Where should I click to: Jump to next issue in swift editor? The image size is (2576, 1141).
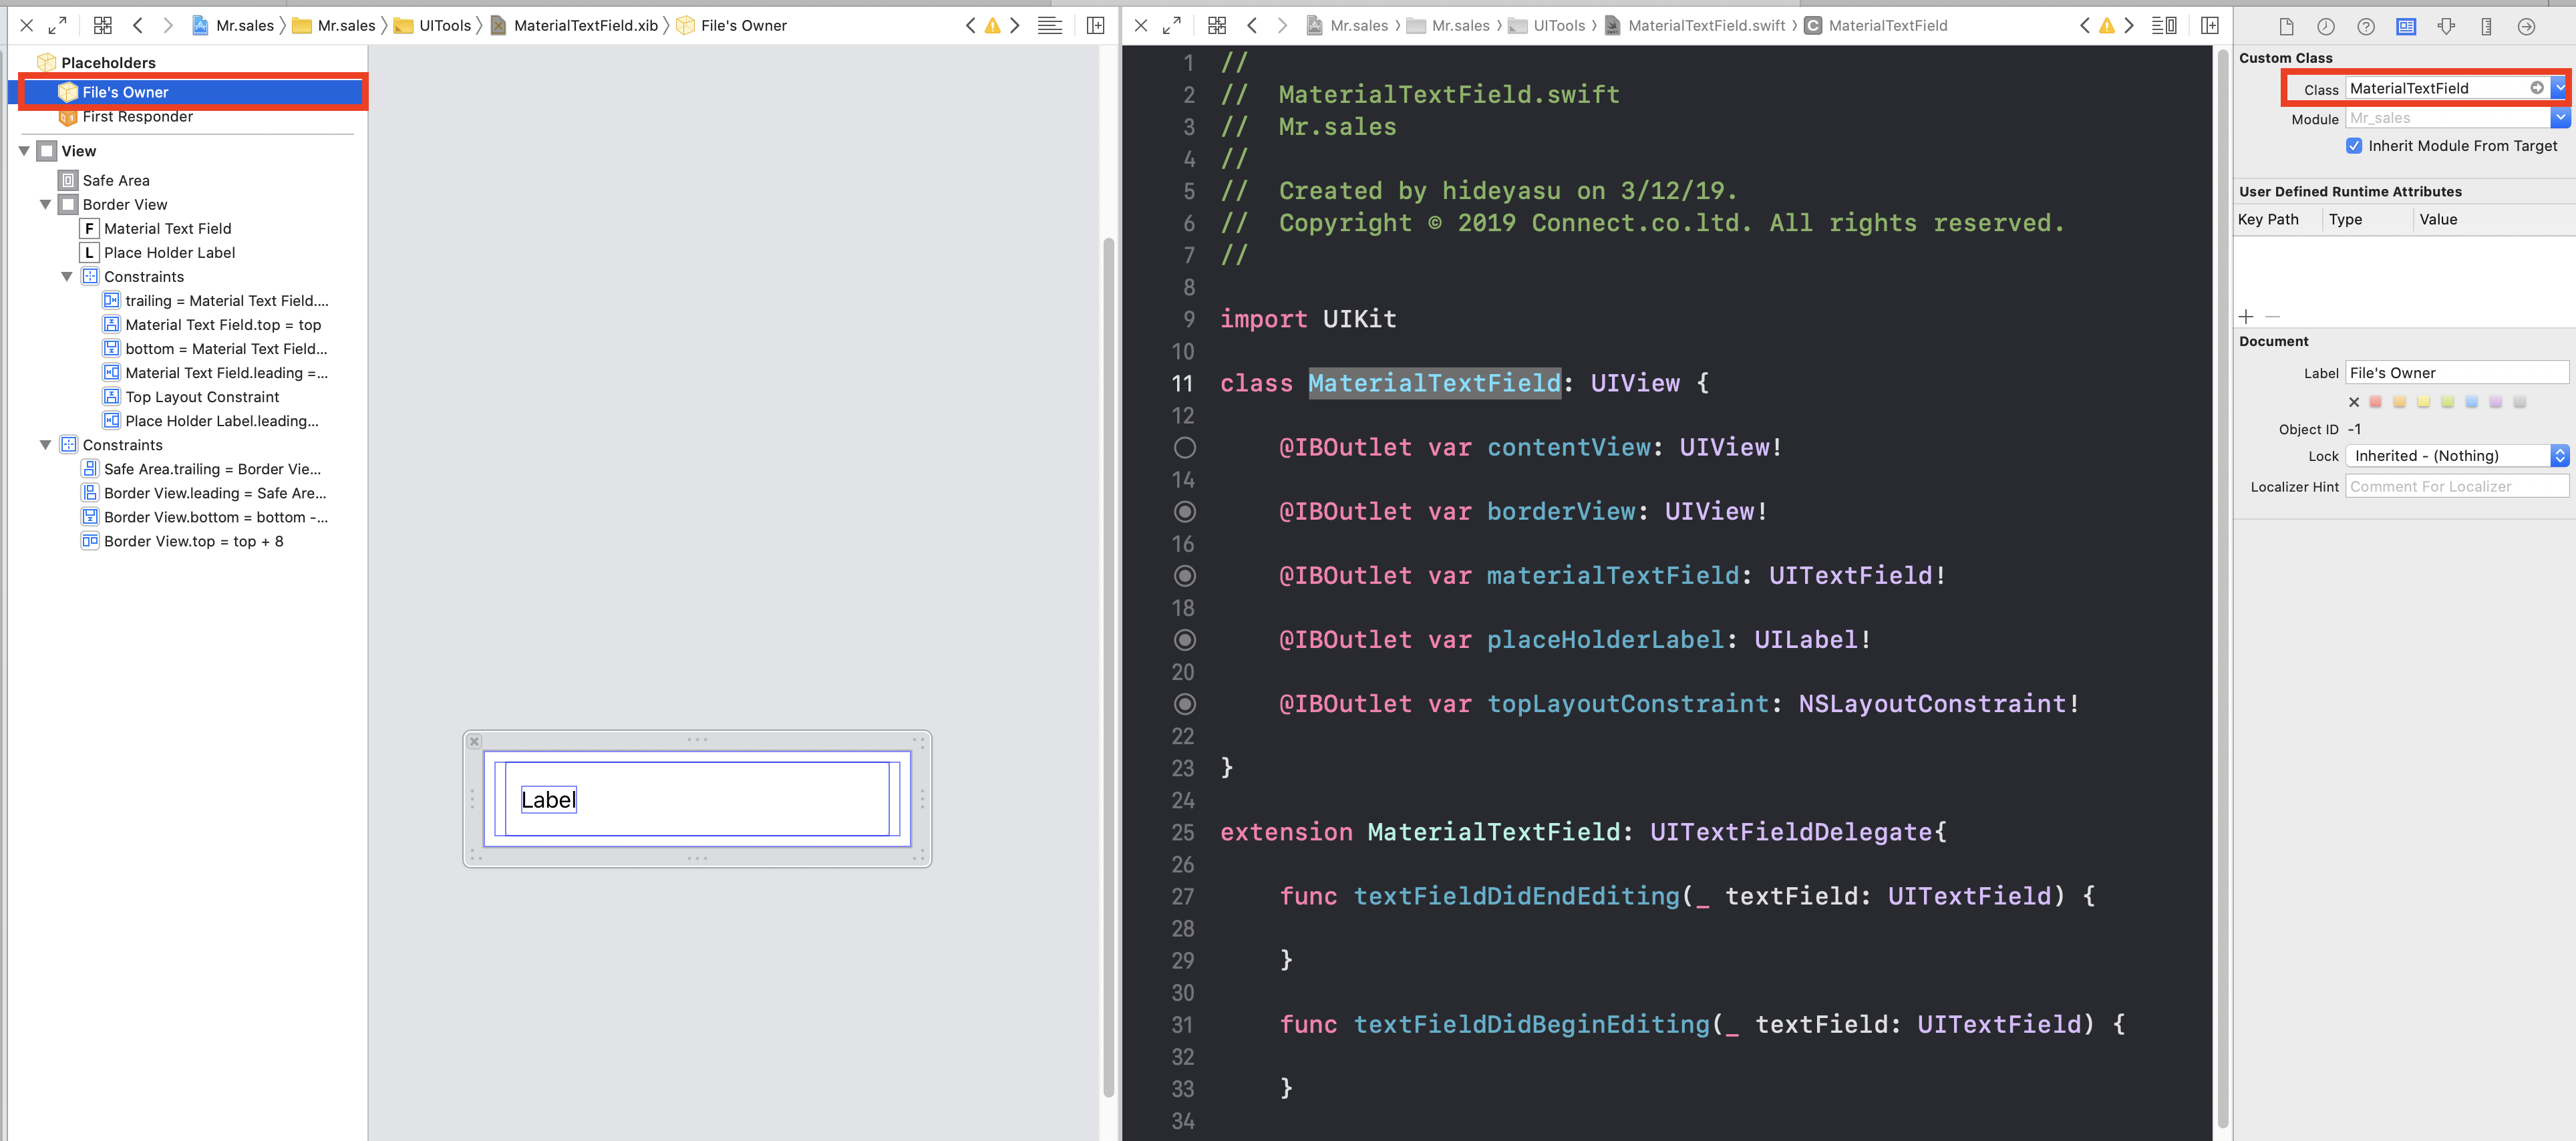point(2129,25)
